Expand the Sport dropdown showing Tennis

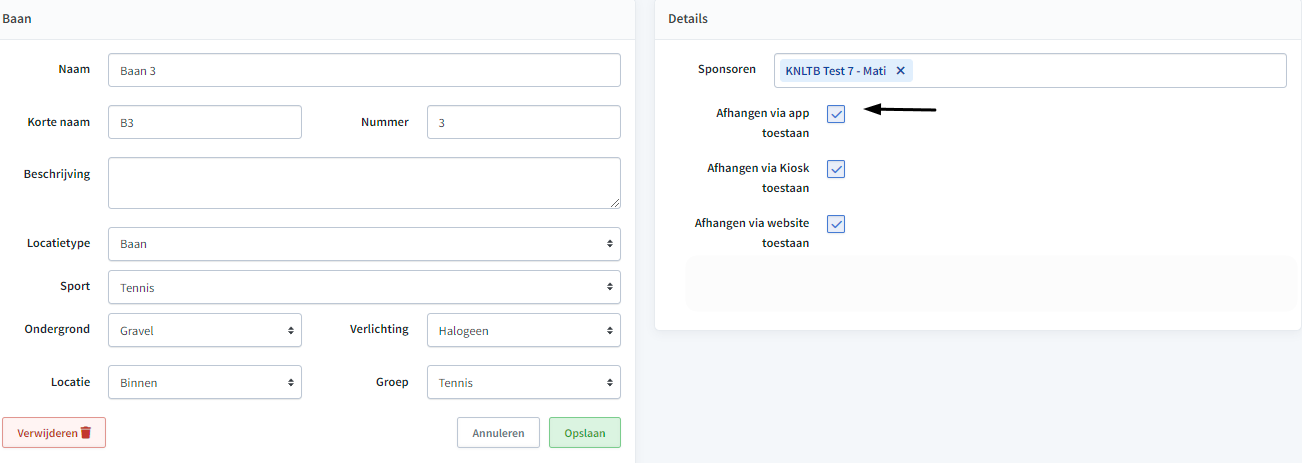[x=364, y=287]
